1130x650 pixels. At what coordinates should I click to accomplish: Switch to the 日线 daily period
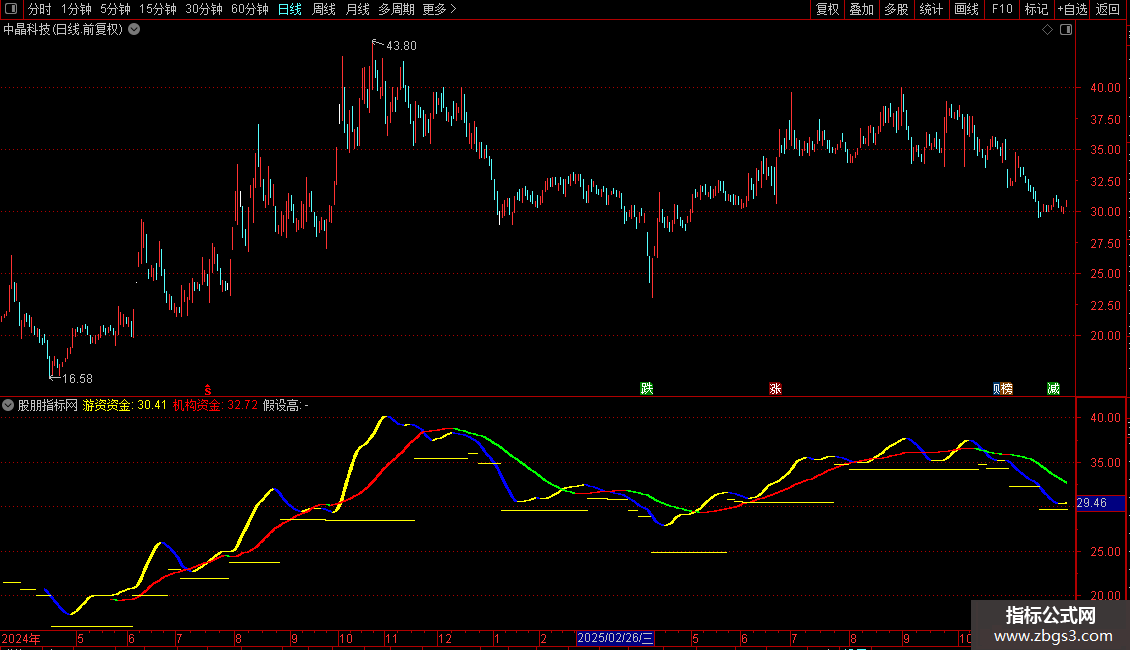point(289,9)
